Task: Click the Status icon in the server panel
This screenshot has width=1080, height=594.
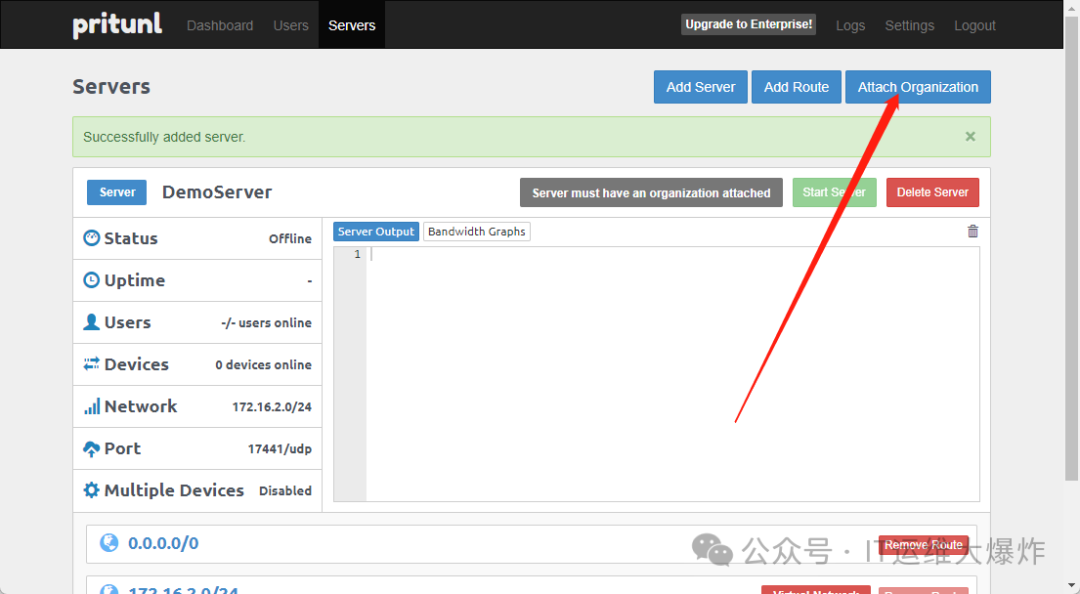Action: coord(92,238)
